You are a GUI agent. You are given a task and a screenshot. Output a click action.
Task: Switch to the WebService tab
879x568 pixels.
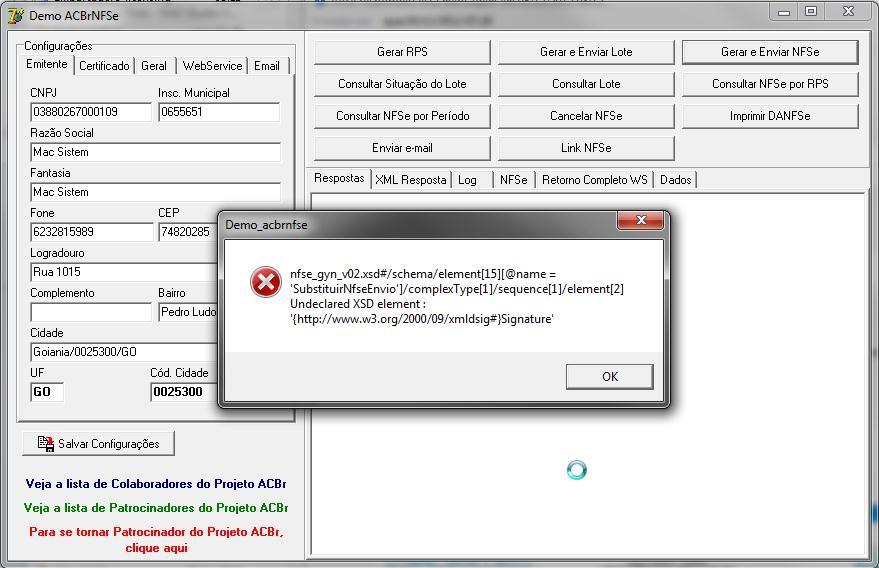[212, 66]
